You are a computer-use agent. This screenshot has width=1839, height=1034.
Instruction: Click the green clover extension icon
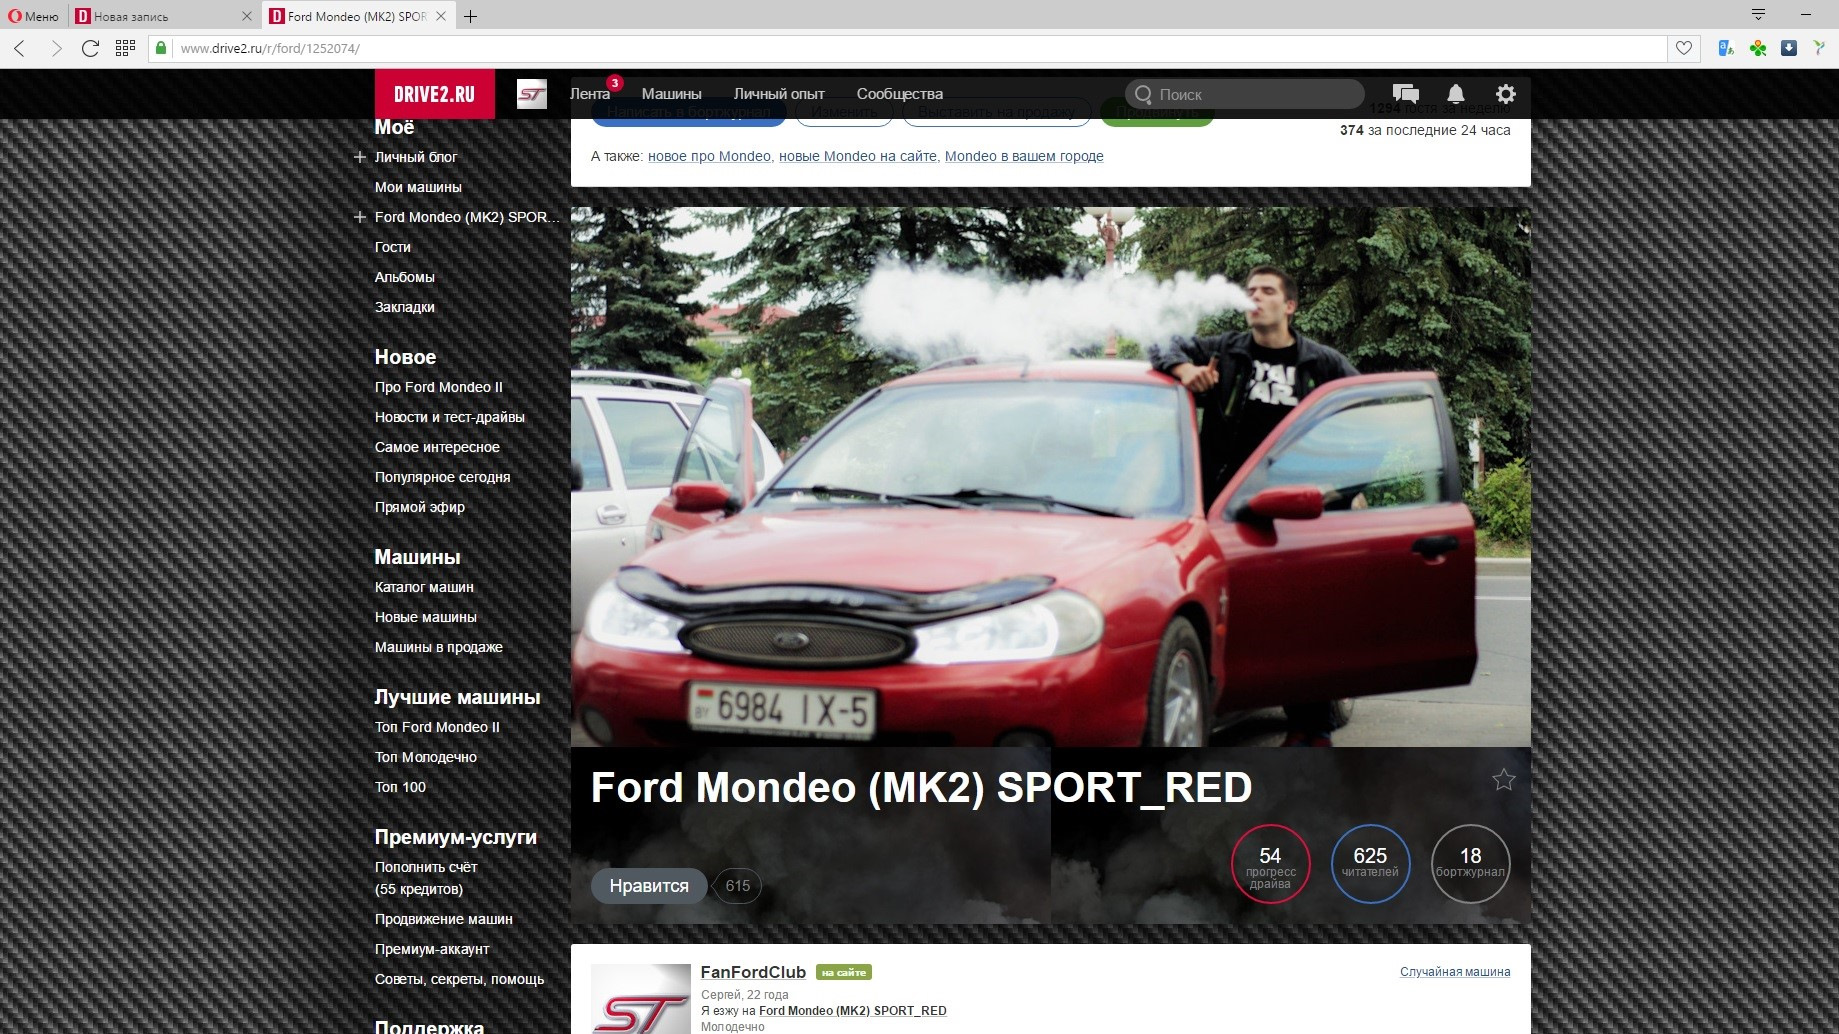(1758, 48)
